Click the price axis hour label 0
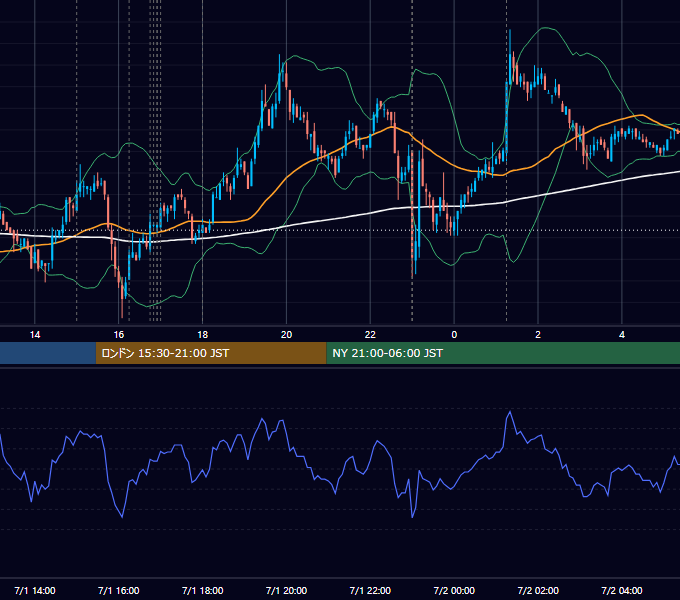The image size is (680, 600). click(x=454, y=335)
